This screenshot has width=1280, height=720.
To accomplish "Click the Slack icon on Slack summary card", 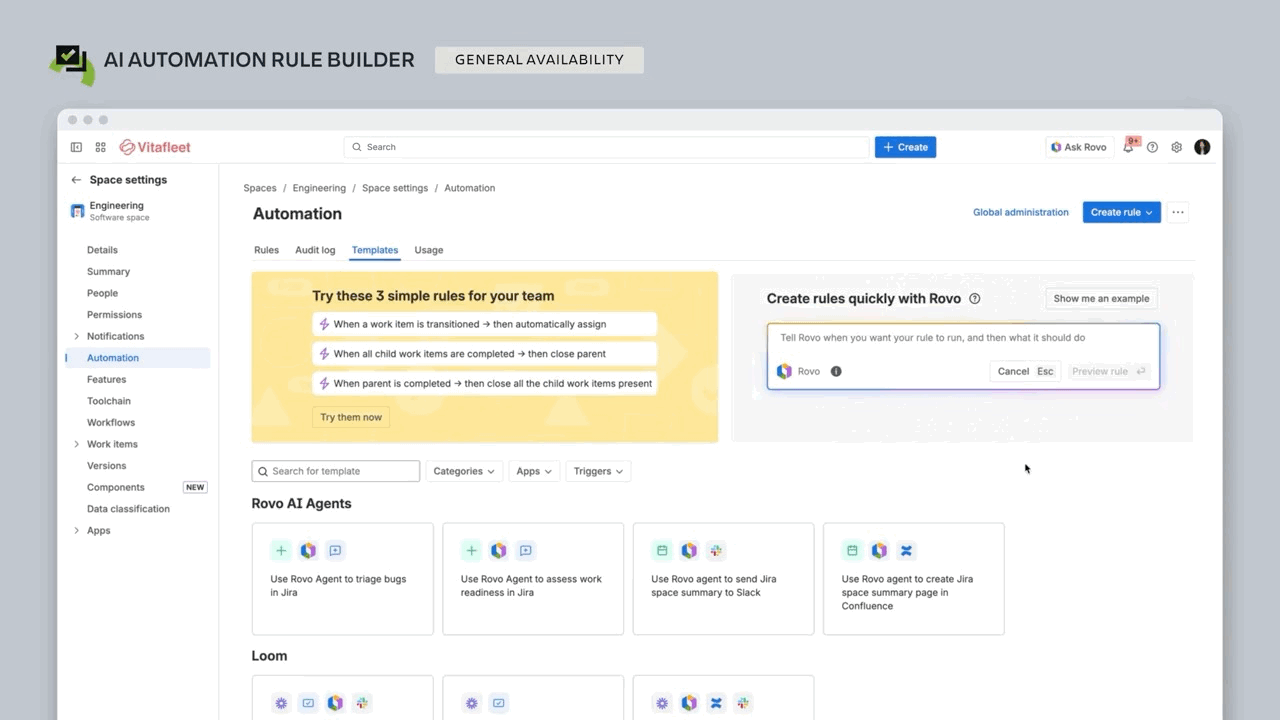I will pos(716,550).
